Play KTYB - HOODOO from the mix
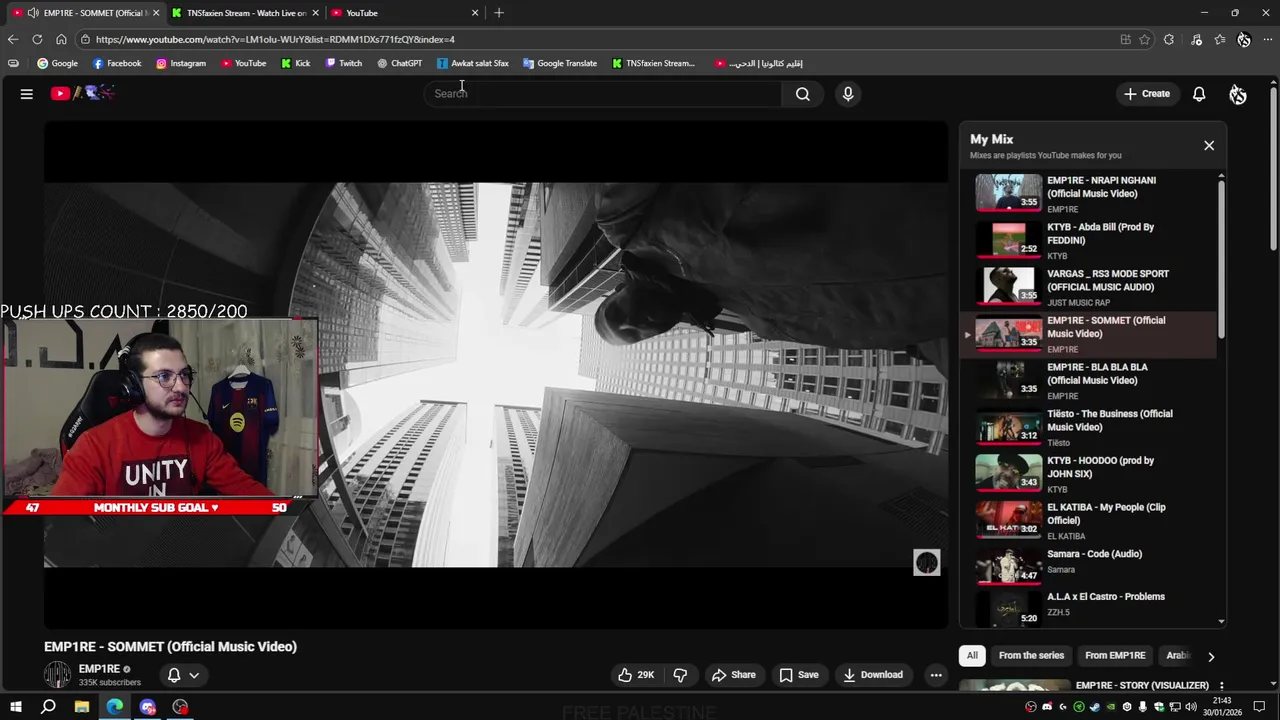Viewport: 1280px width, 720px height. (x=1089, y=474)
